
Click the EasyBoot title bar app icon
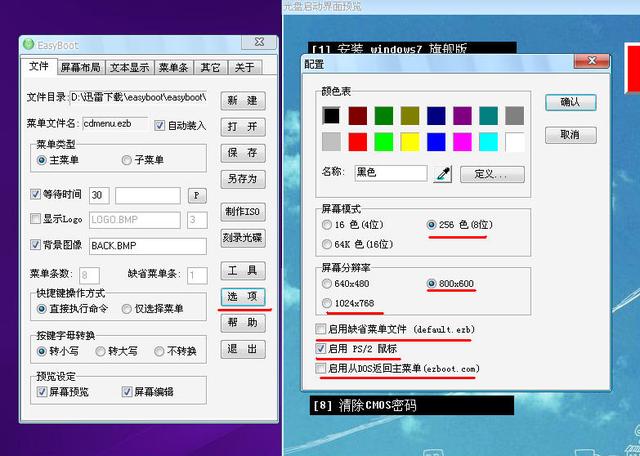29,44
